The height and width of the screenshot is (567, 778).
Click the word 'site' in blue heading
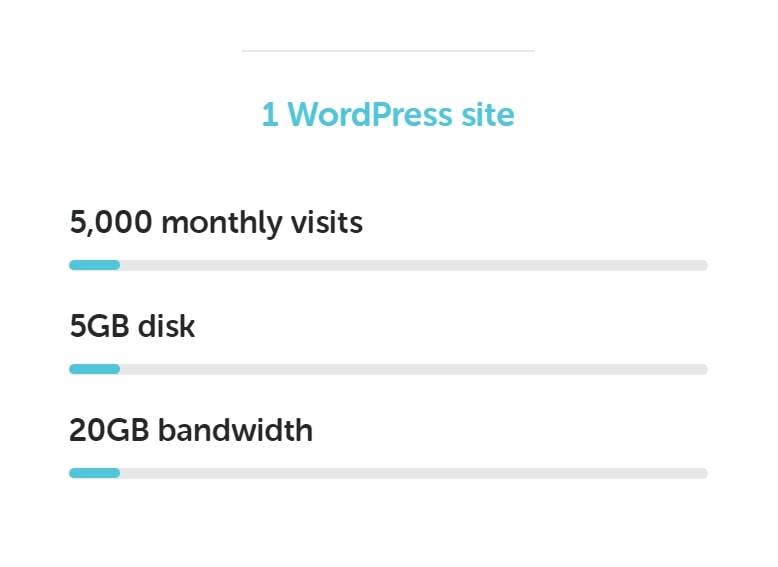click(x=488, y=115)
